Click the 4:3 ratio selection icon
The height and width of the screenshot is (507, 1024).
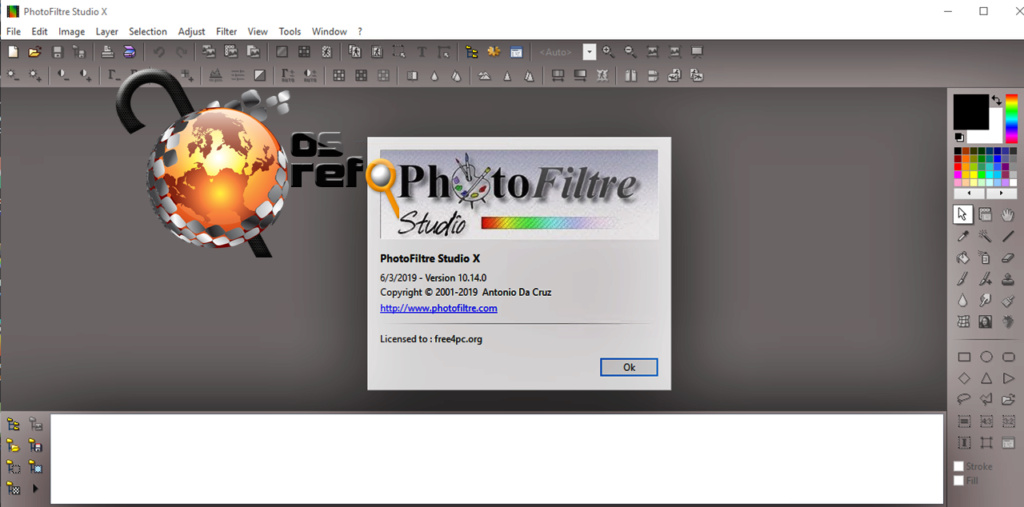[x=986, y=421]
